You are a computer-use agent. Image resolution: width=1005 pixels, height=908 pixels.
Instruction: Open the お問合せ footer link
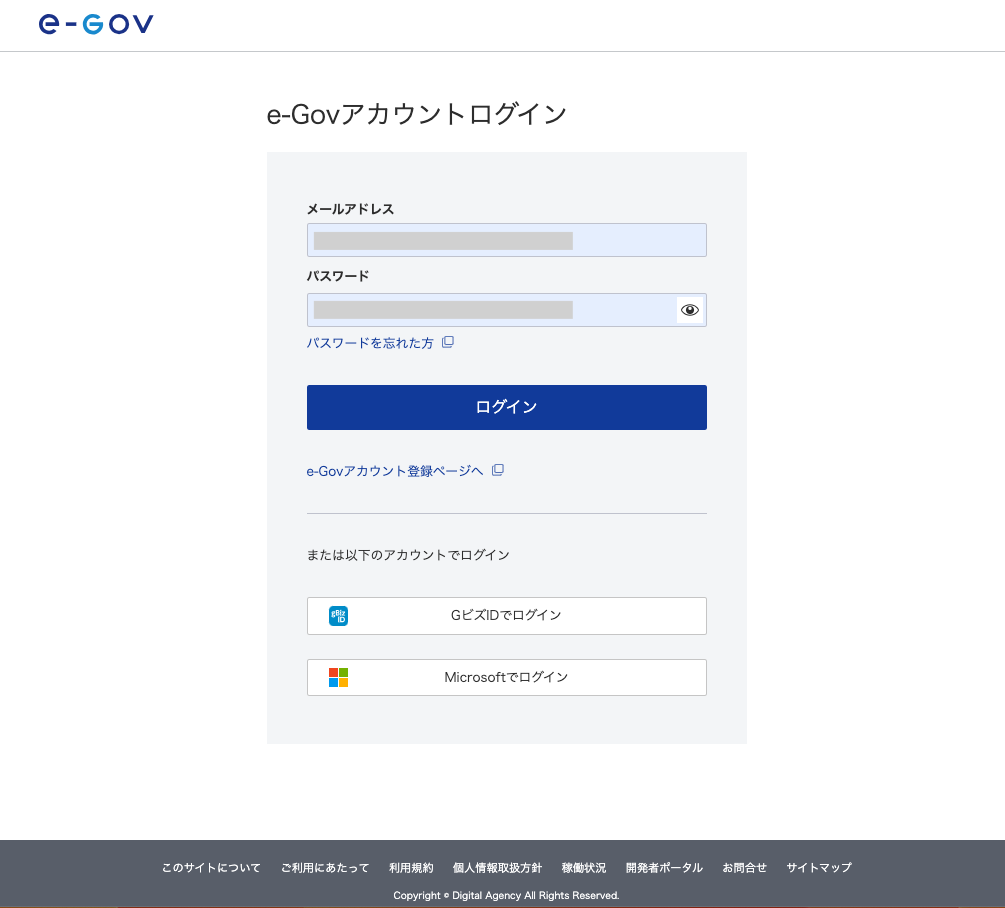coord(744,868)
